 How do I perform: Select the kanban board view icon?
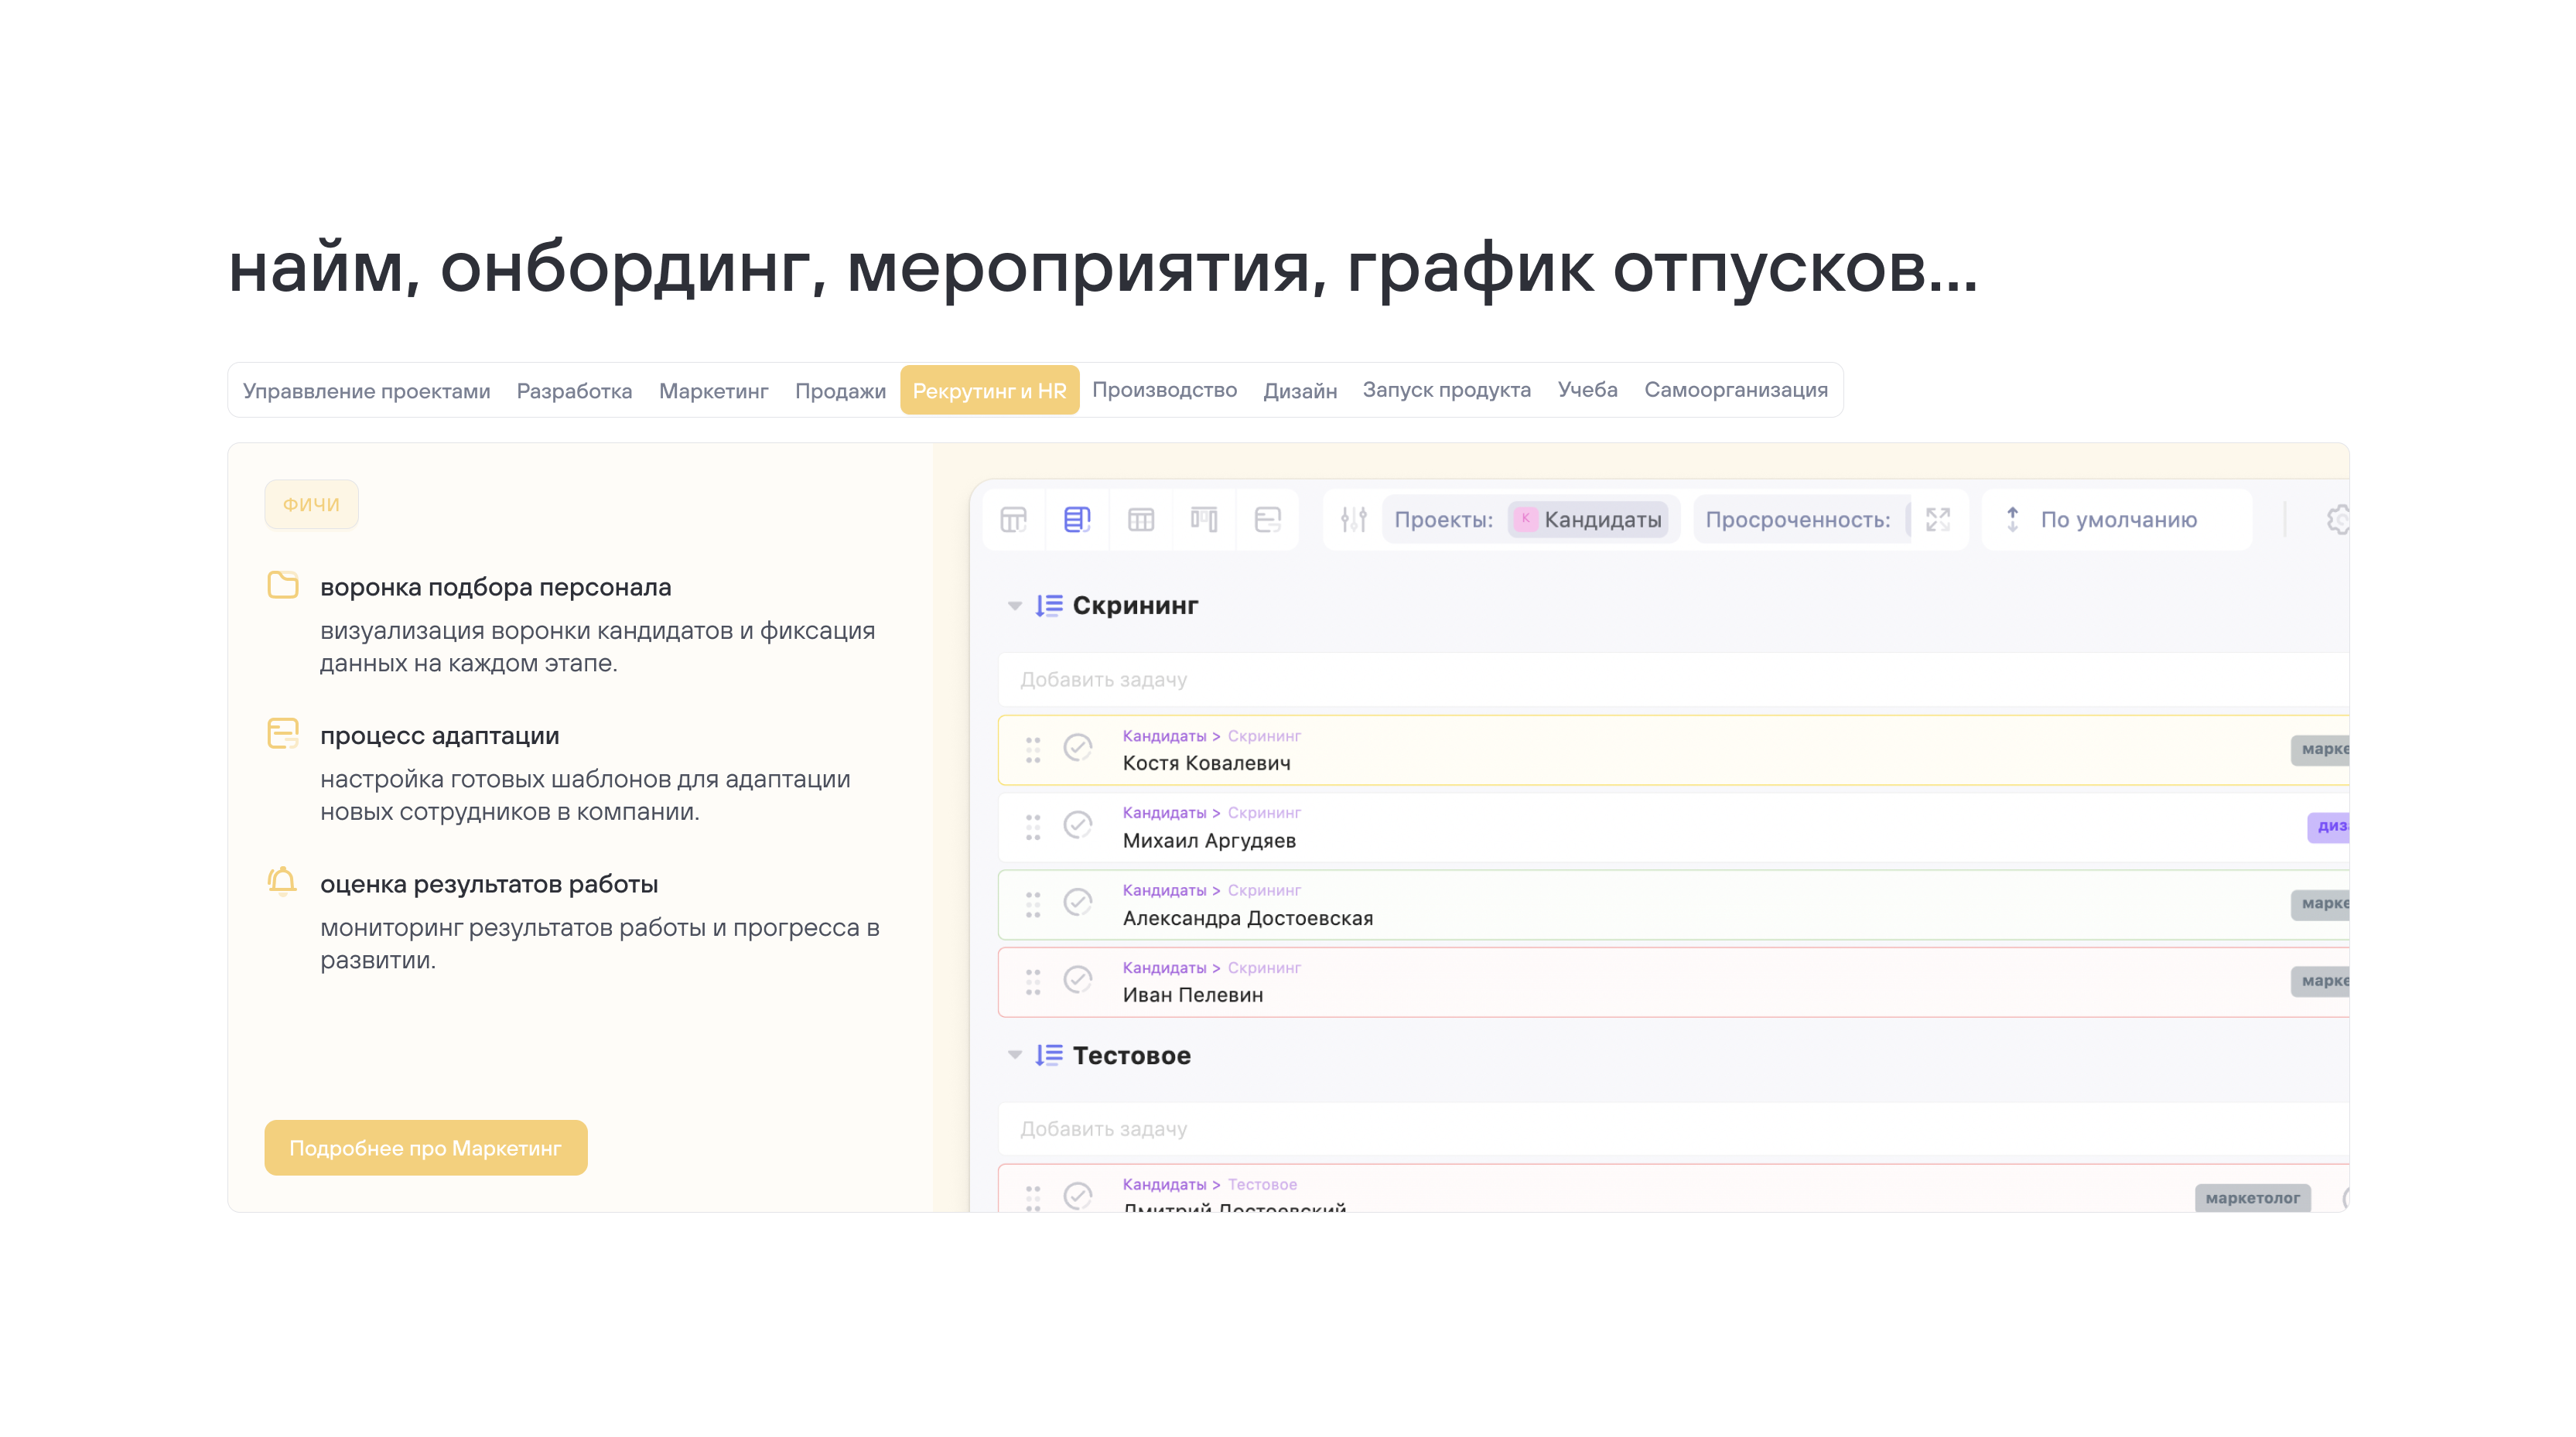[x=1013, y=519]
